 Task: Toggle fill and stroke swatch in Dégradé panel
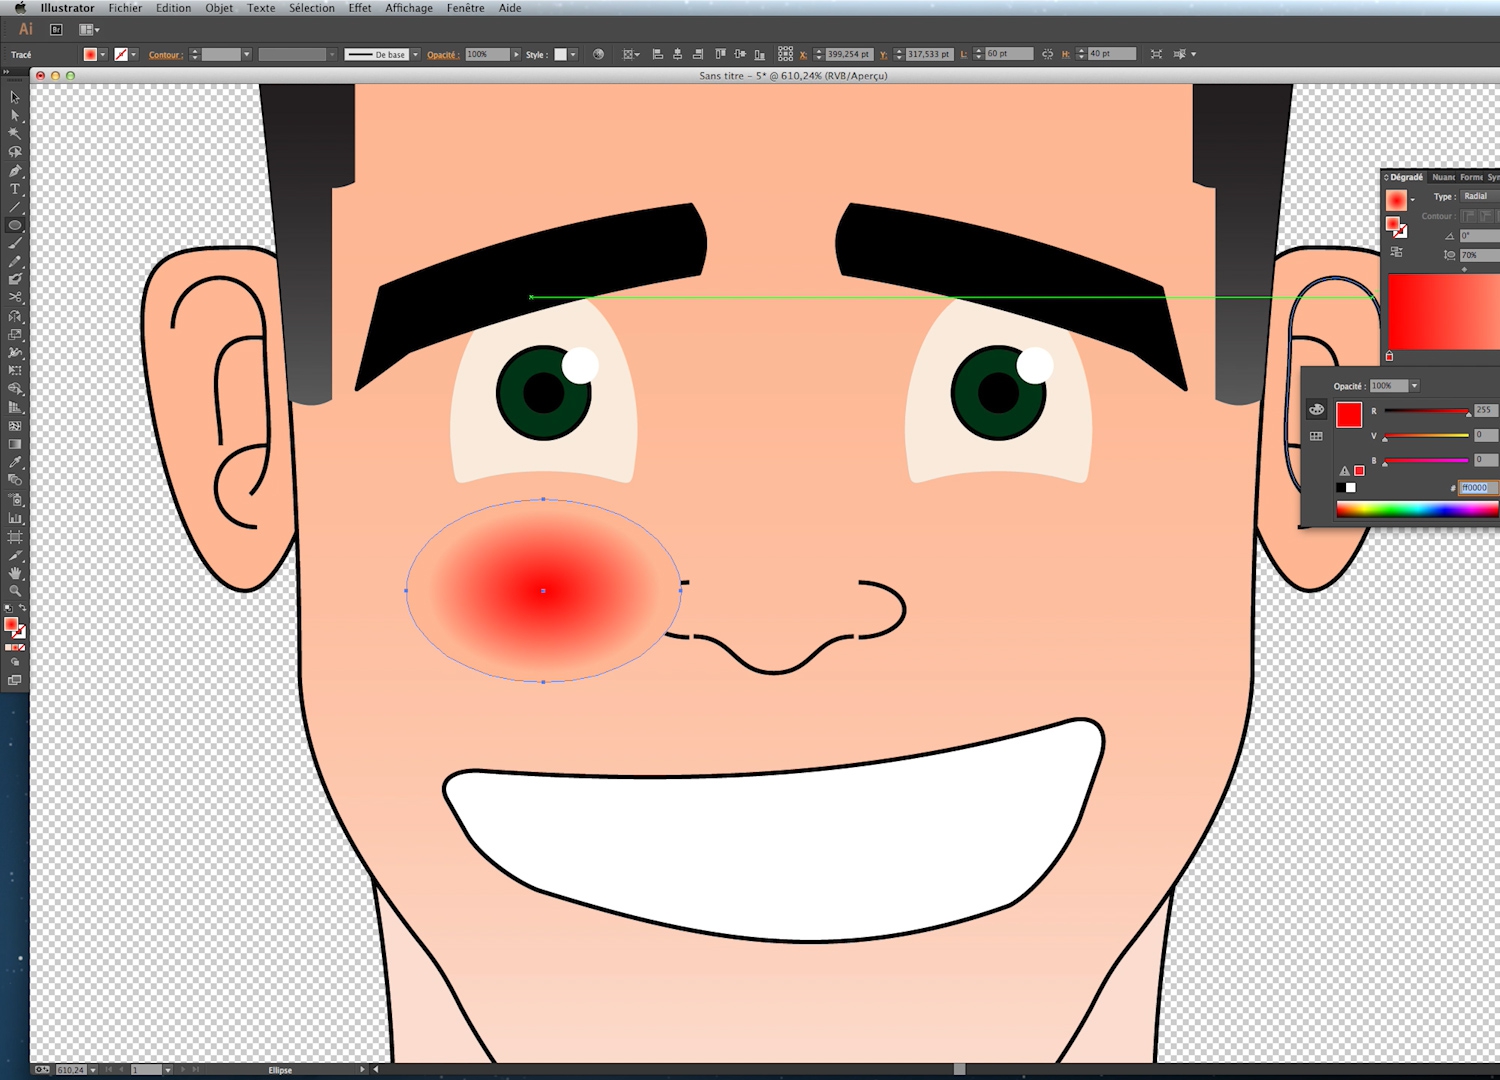click(1396, 227)
